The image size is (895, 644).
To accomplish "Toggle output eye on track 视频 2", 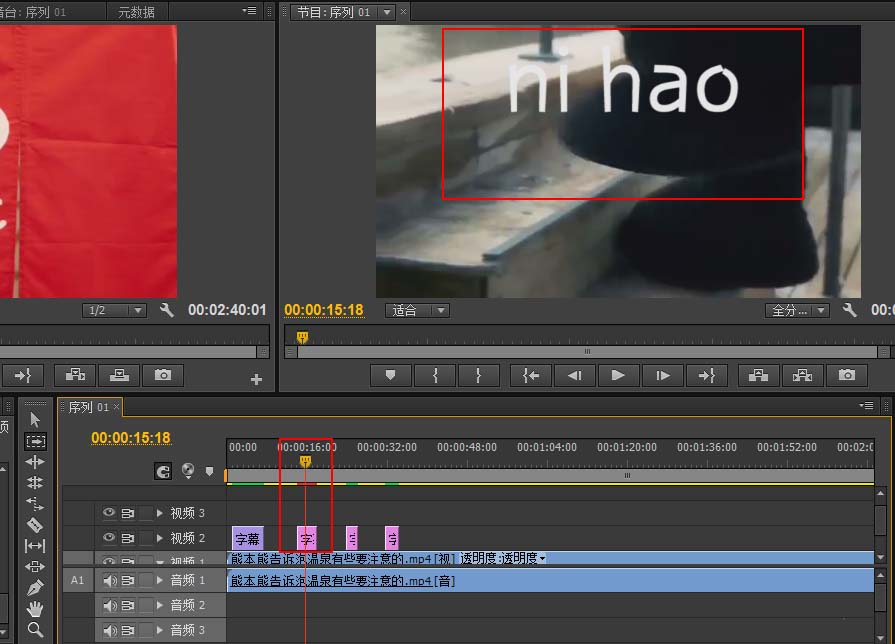I will 107,538.
